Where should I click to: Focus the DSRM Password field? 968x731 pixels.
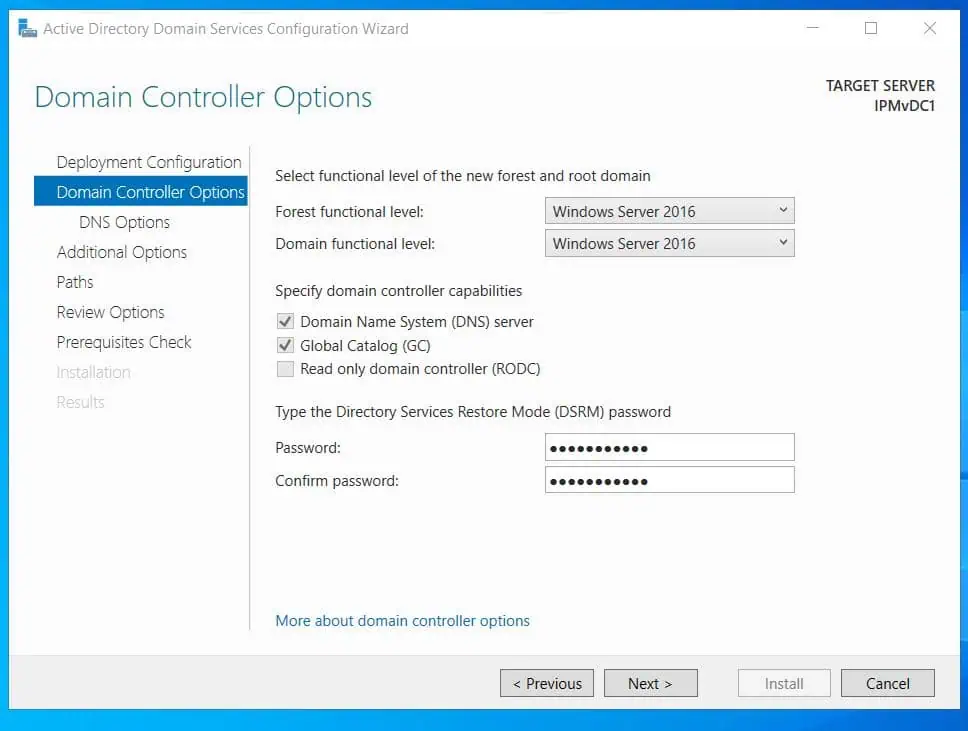click(669, 447)
